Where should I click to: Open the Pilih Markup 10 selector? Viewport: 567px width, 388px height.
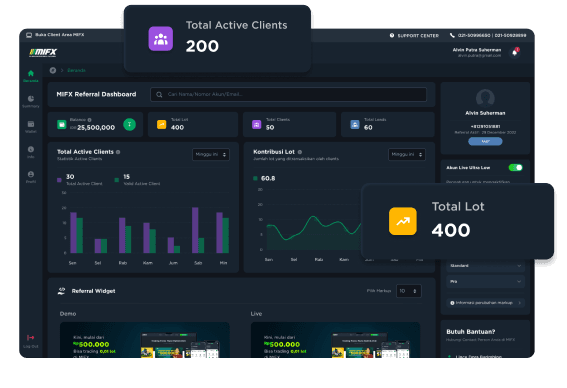click(409, 291)
